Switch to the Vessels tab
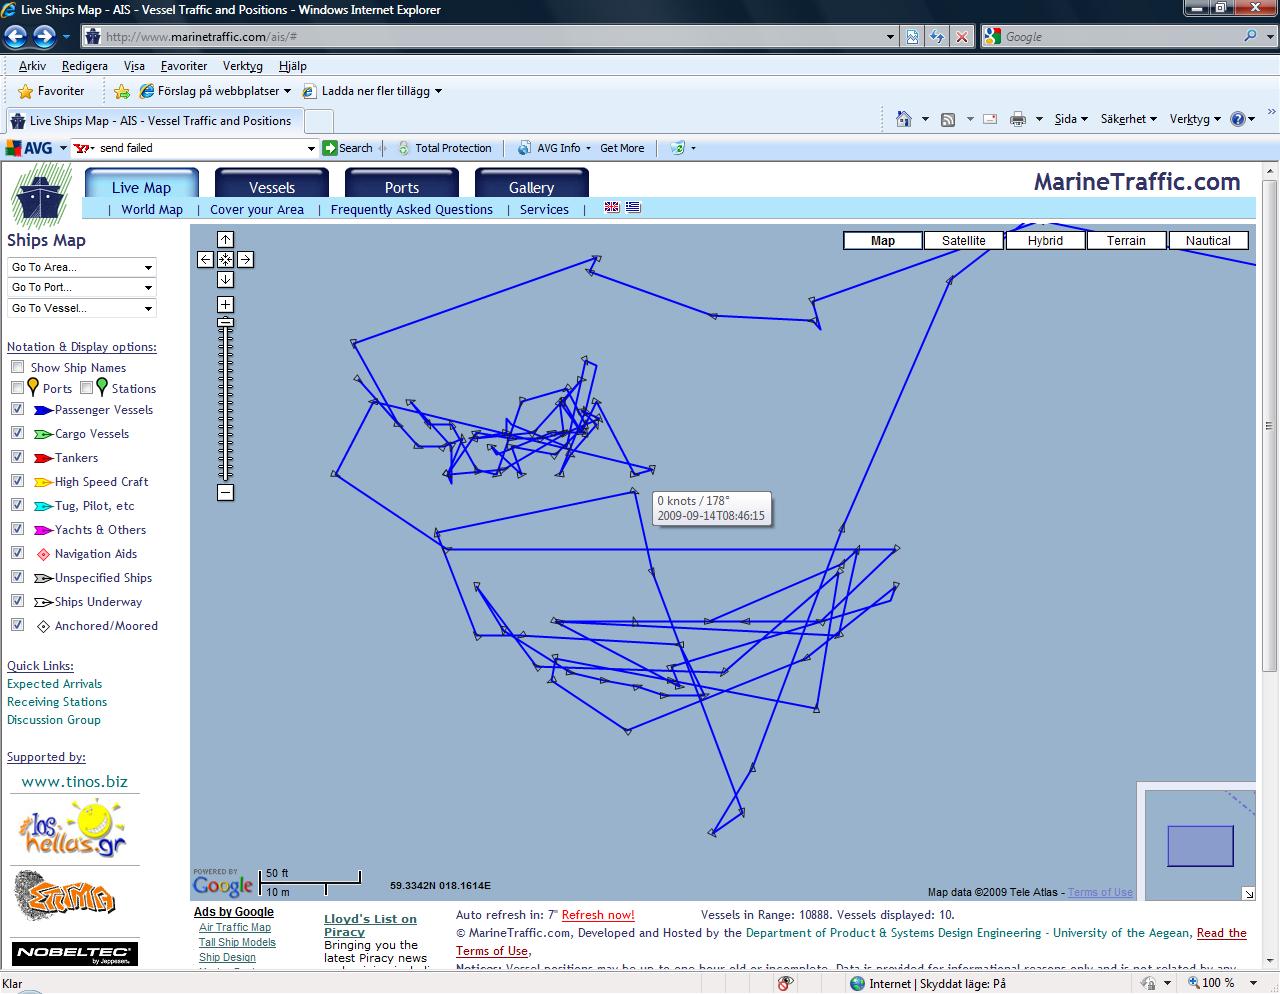 [x=272, y=184]
